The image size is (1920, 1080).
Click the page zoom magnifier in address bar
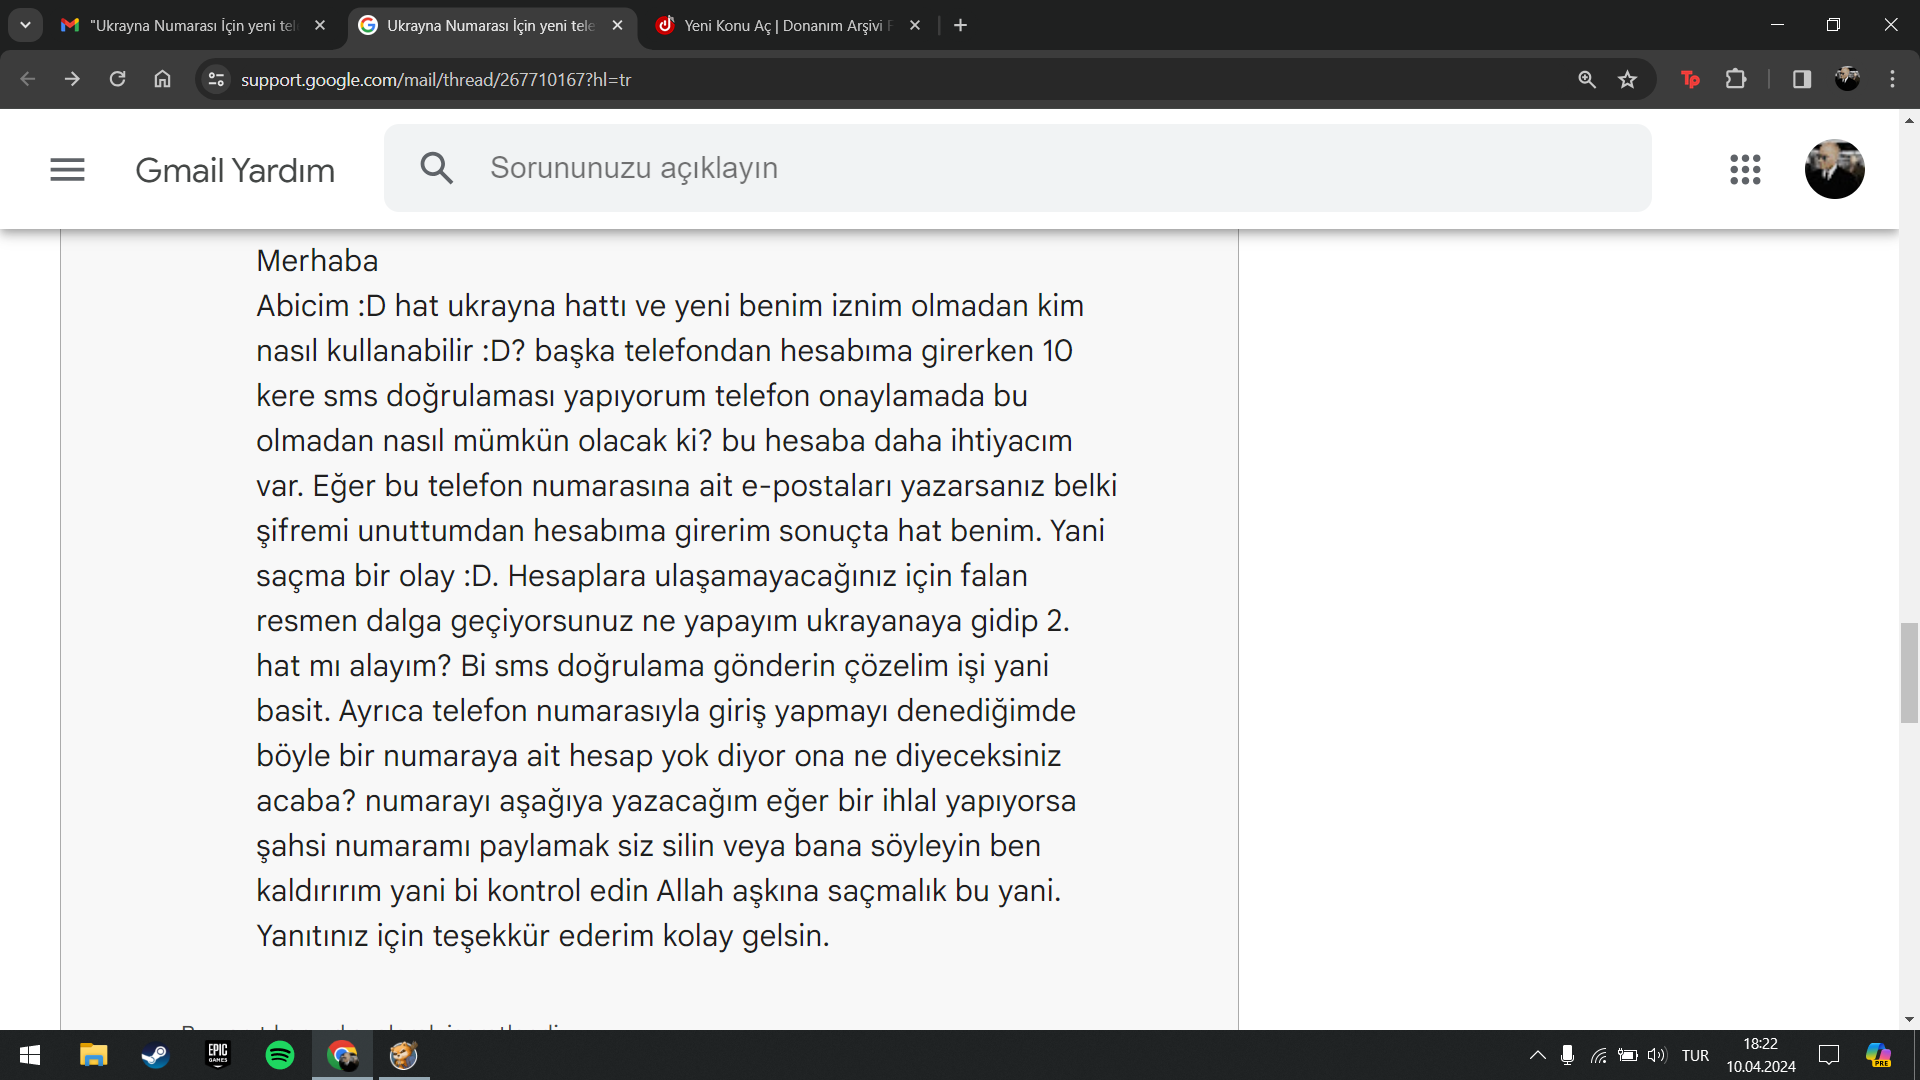click(x=1586, y=80)
